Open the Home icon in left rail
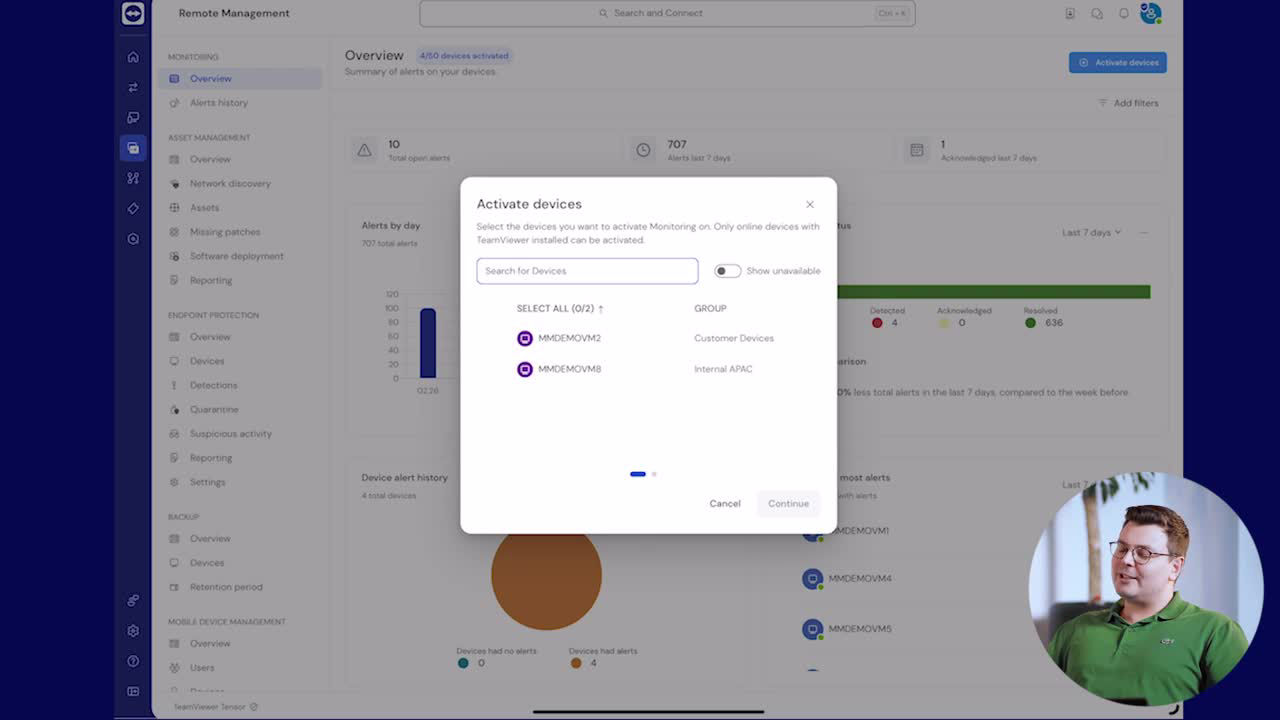1280x720 pixels. [x=133, y=57]
